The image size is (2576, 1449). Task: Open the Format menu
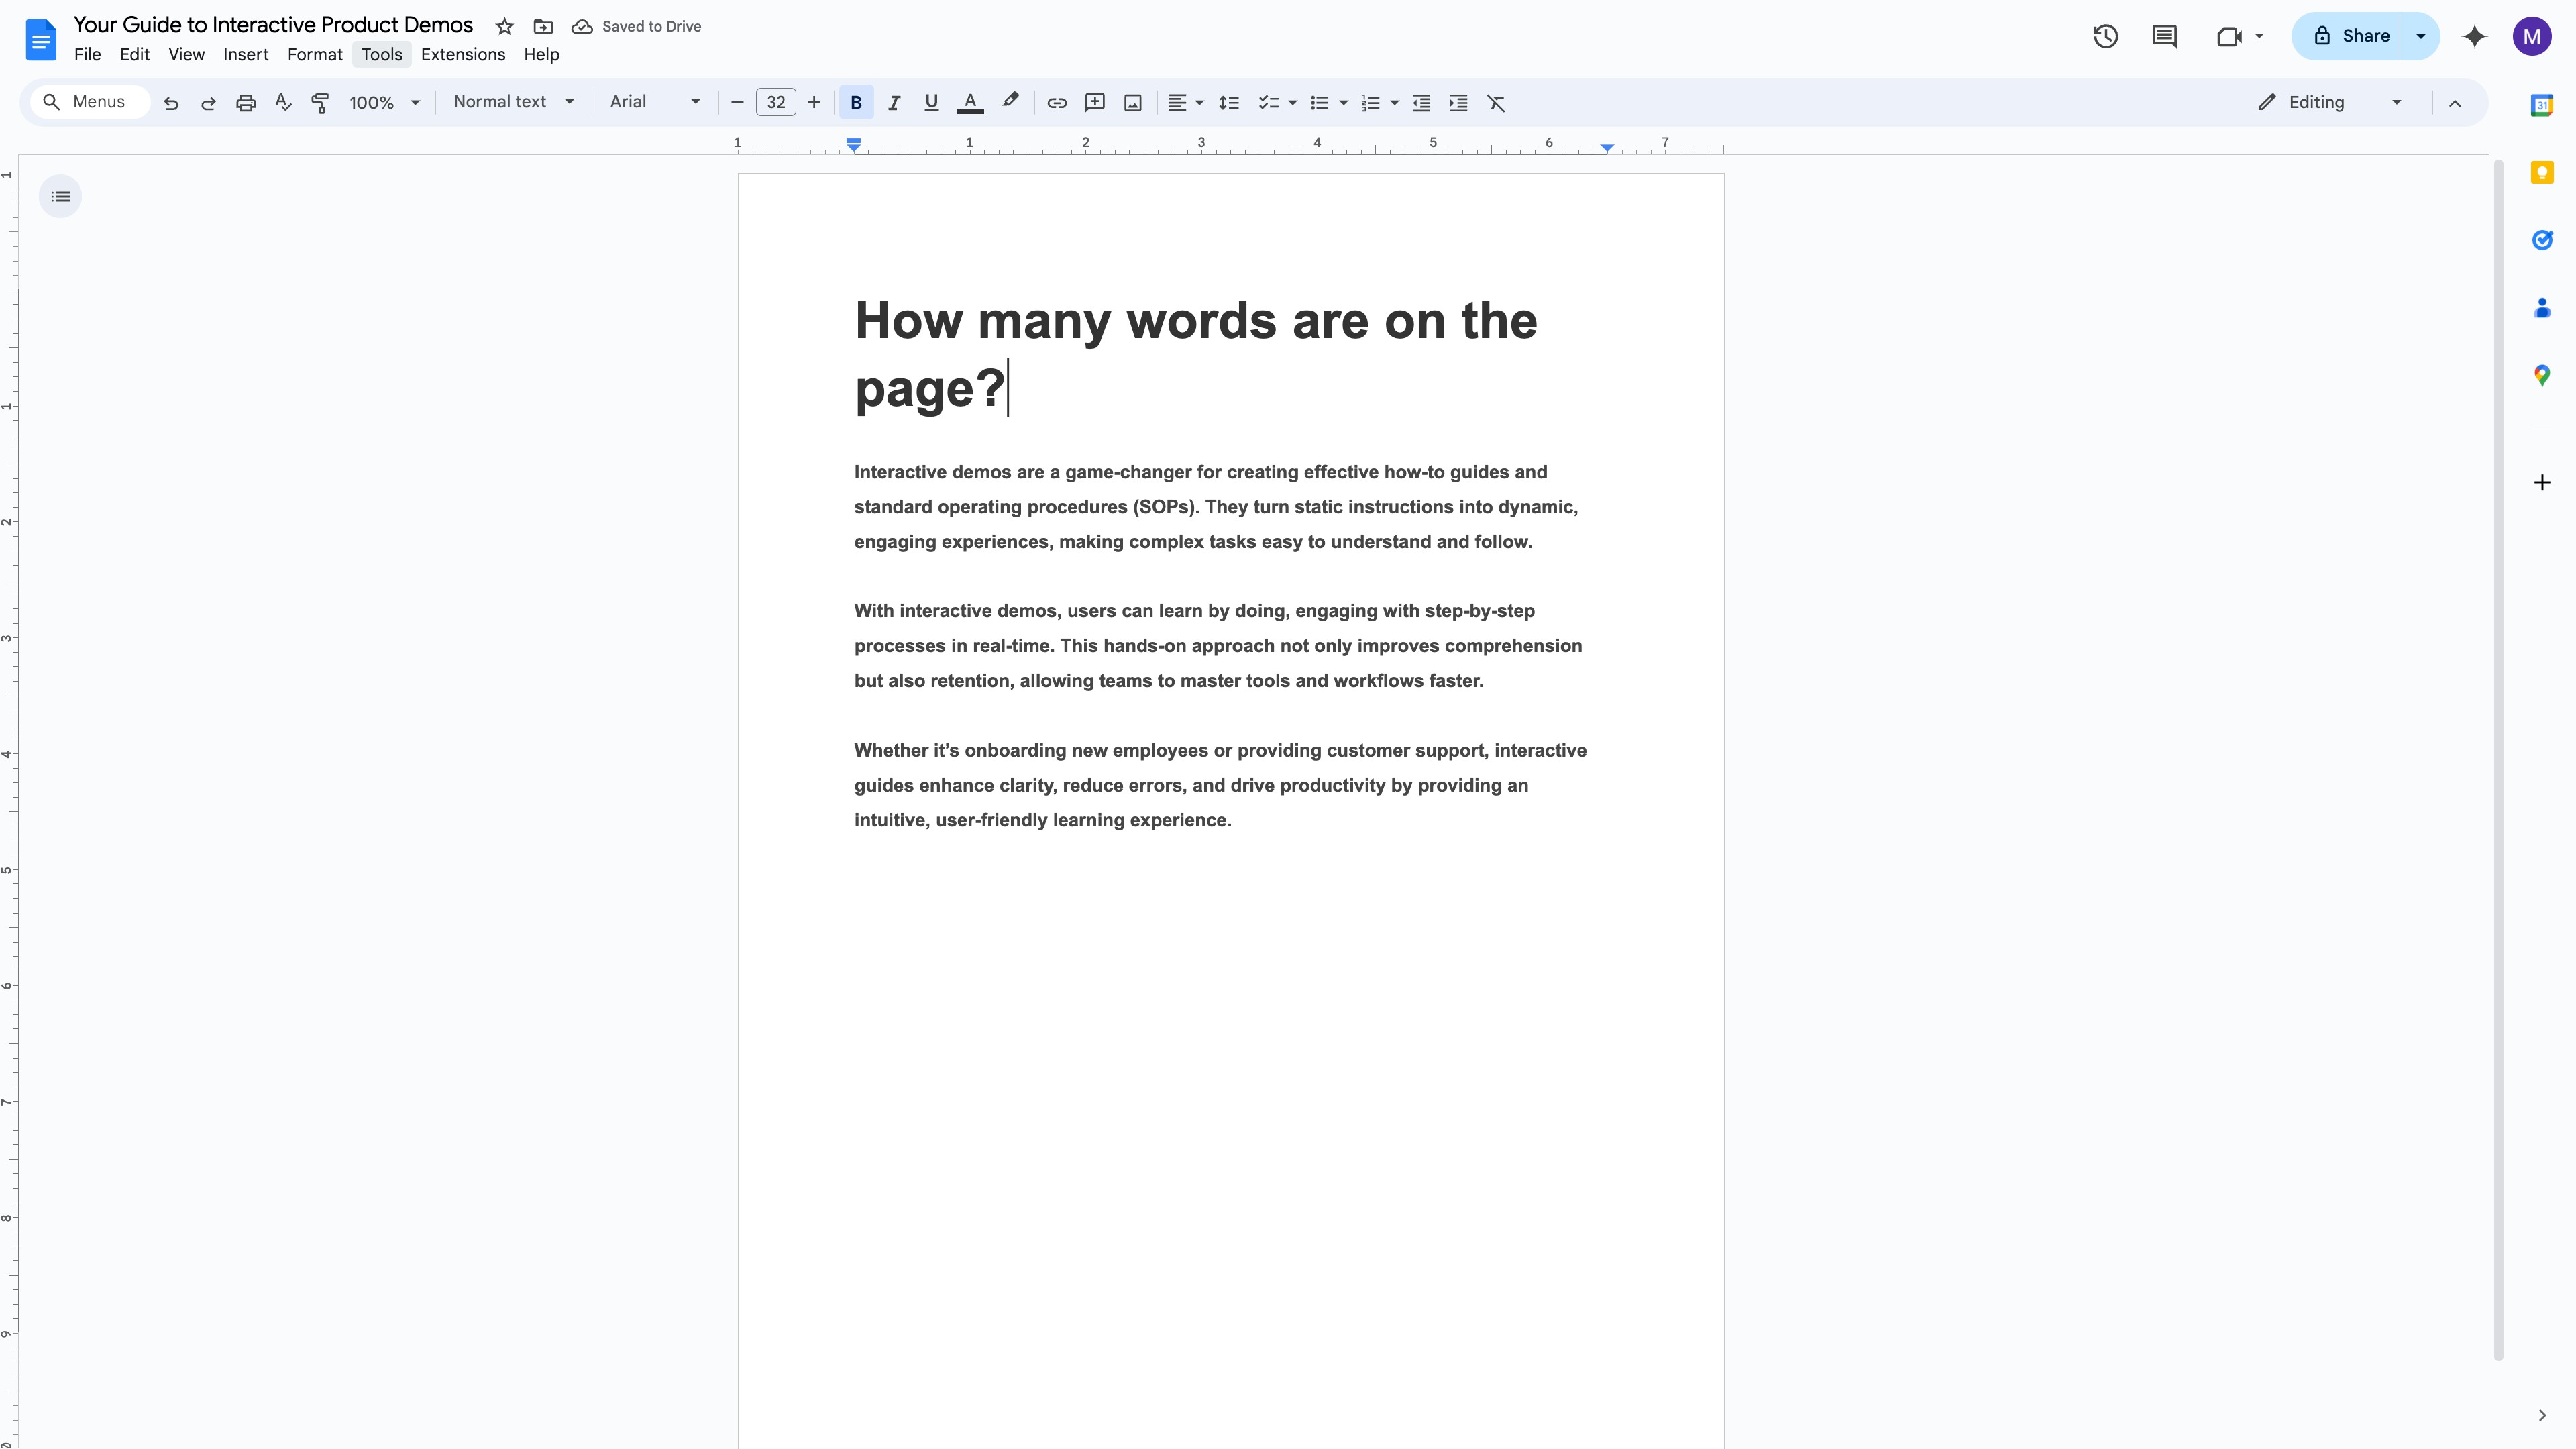[x=315, y=55]
